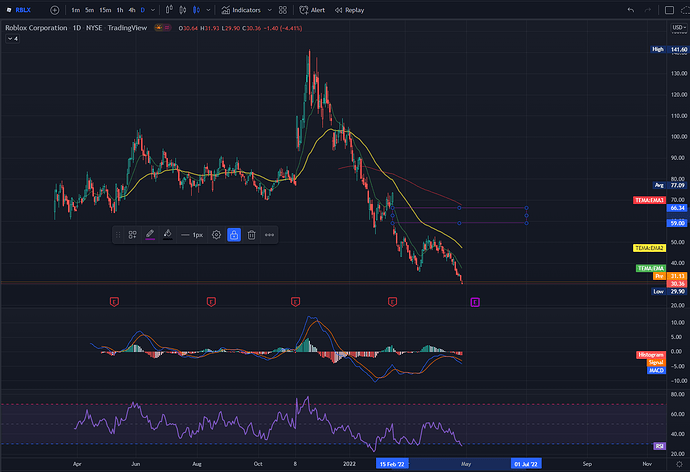Switch to the 5m timeframe
The image size is (690, 472).
89,10
